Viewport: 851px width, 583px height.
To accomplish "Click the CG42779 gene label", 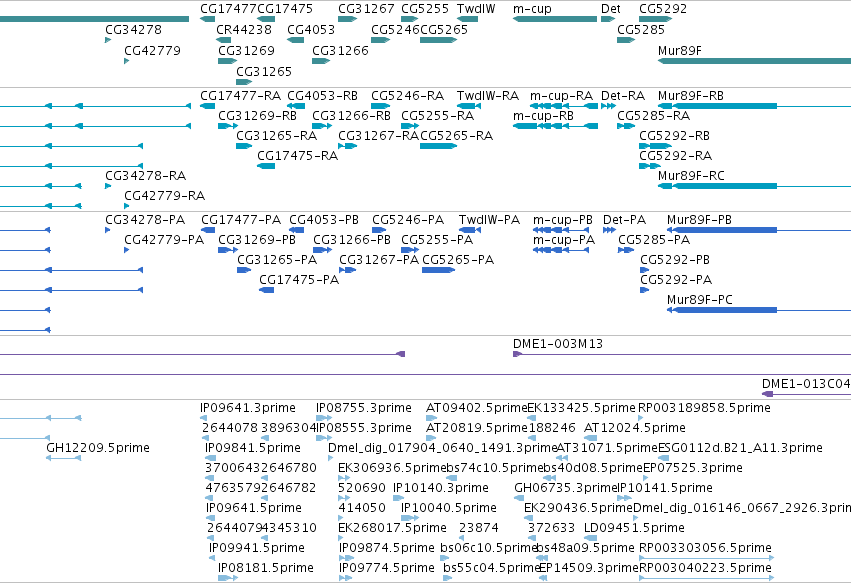I will [153, 50].
